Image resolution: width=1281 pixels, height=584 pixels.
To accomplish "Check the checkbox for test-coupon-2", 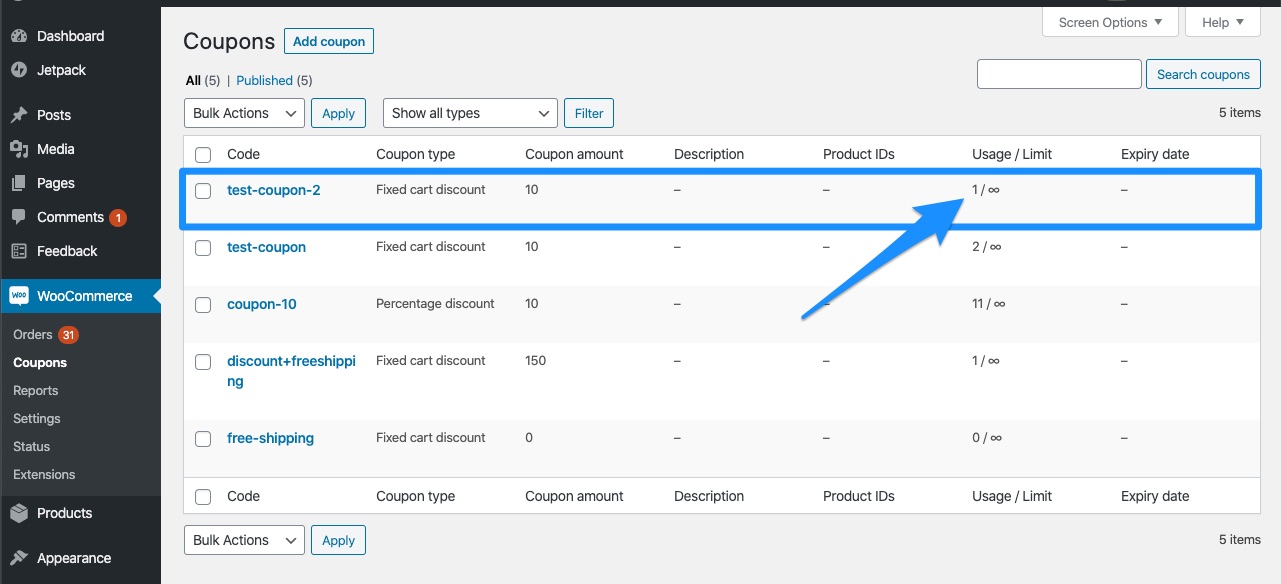I will tap(203, 189).
